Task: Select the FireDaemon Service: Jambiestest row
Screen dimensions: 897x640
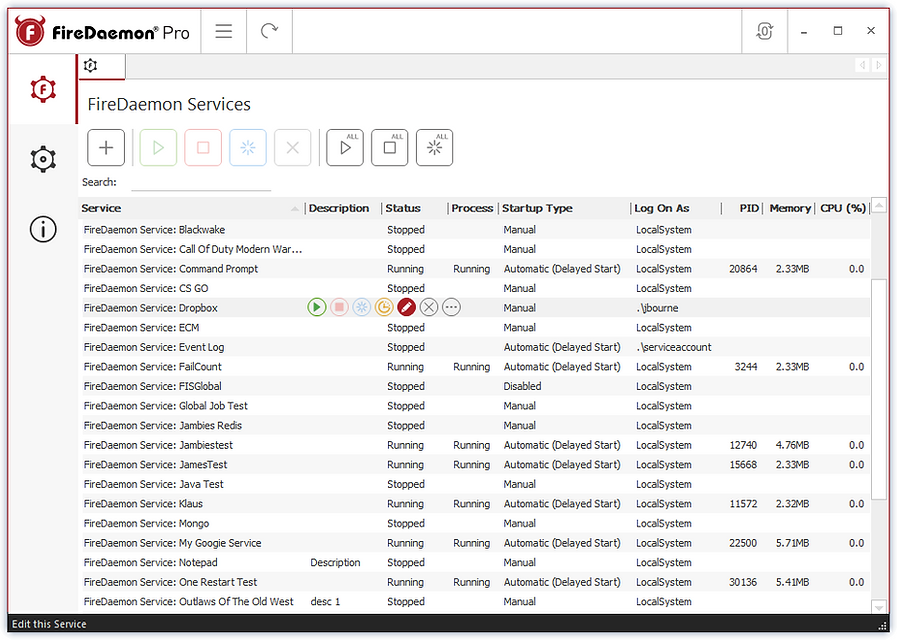Action: [x=476, y=445]
